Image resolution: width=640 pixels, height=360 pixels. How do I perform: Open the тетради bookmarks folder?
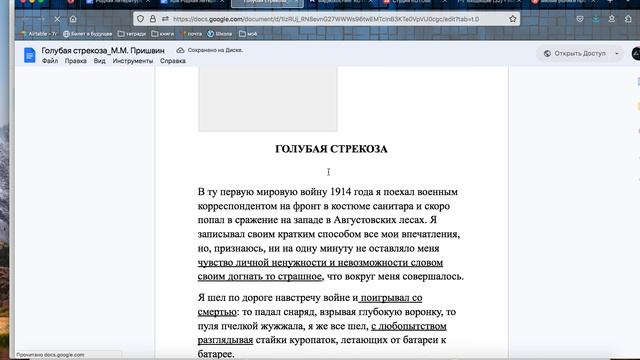pos(131,34)
